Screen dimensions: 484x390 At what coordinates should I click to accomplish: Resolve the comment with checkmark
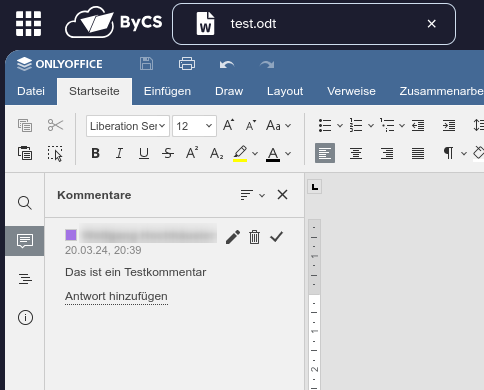(x=276, y=237)
